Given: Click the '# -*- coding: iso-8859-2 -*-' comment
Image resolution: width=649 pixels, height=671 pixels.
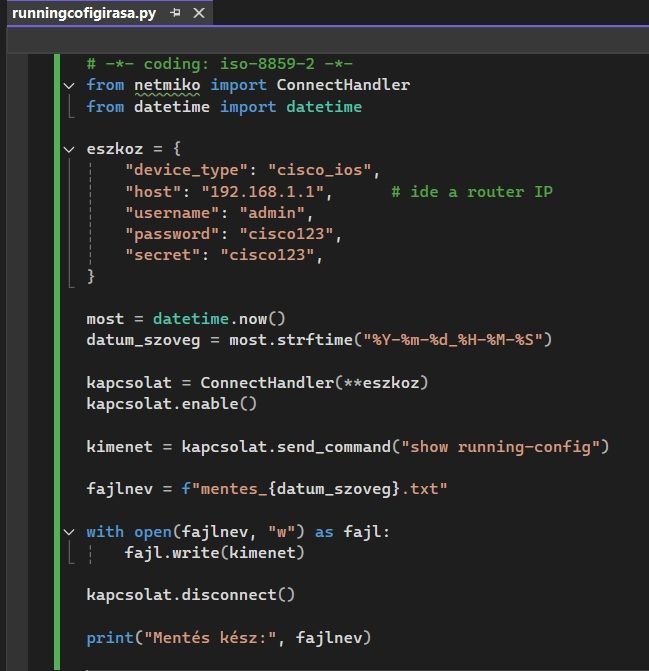Looking at the screenshot, I should (219, 64).
